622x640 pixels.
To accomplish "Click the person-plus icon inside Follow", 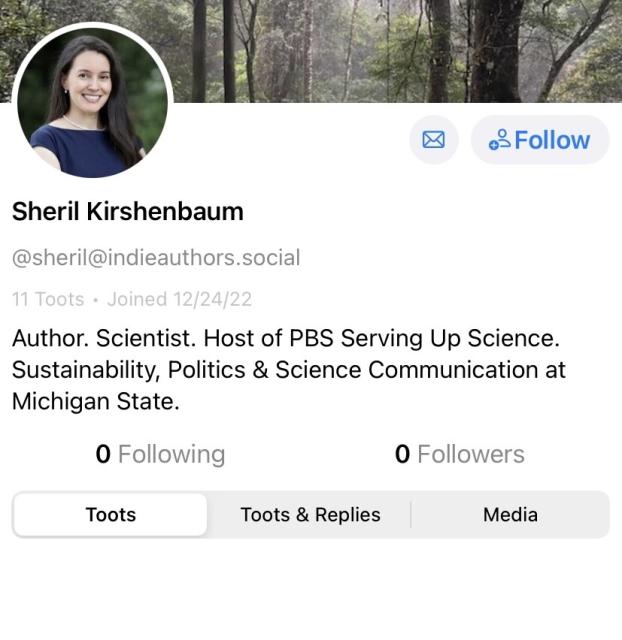I will click(499, 141).
